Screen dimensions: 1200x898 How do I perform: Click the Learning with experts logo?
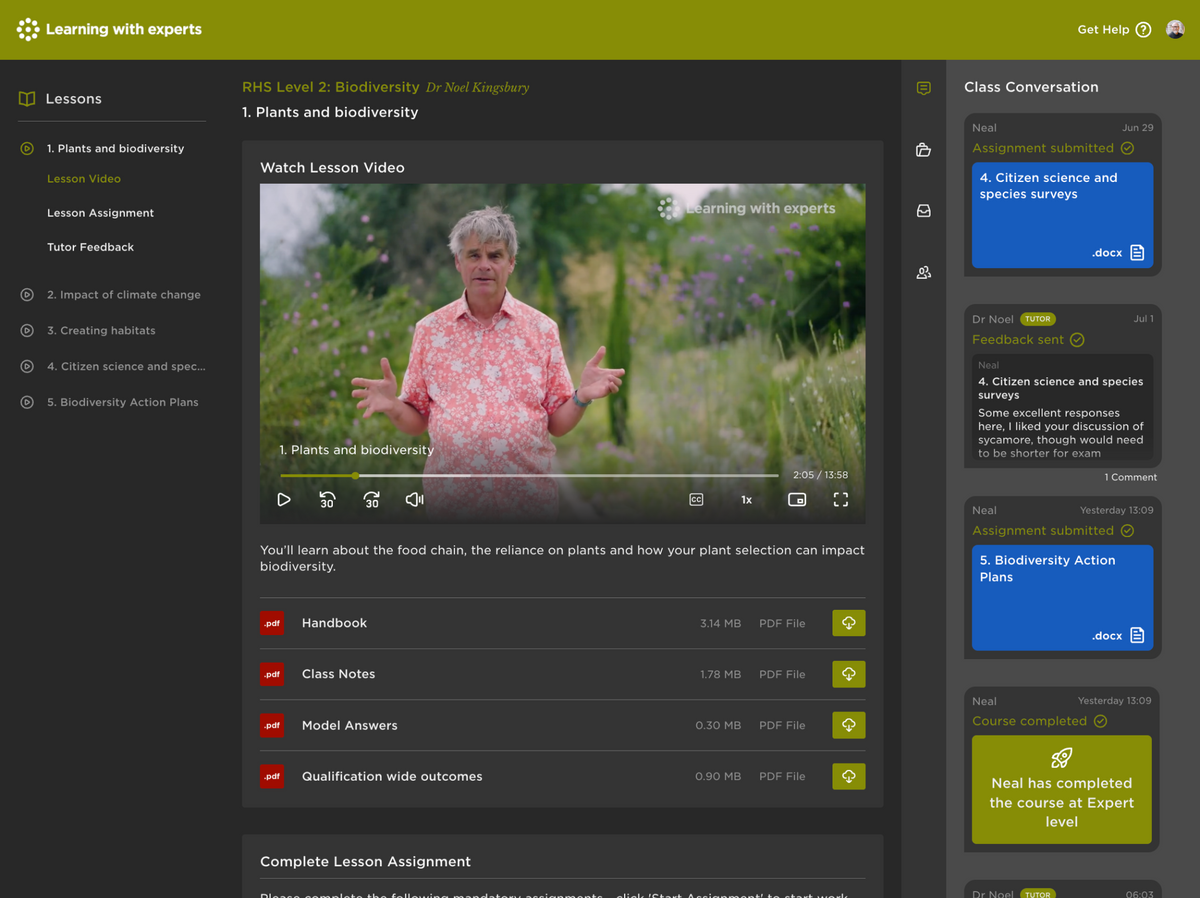[x=109, y=30]
